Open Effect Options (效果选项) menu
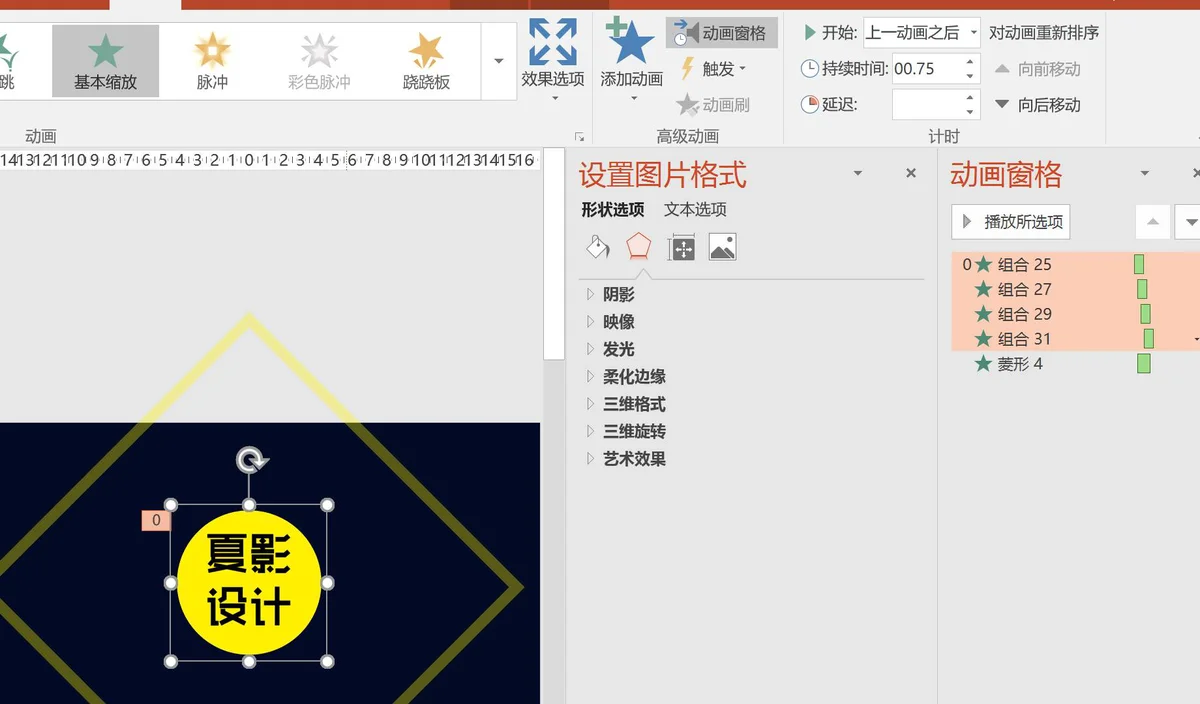 pyautogui.click(x=553, y=59)
